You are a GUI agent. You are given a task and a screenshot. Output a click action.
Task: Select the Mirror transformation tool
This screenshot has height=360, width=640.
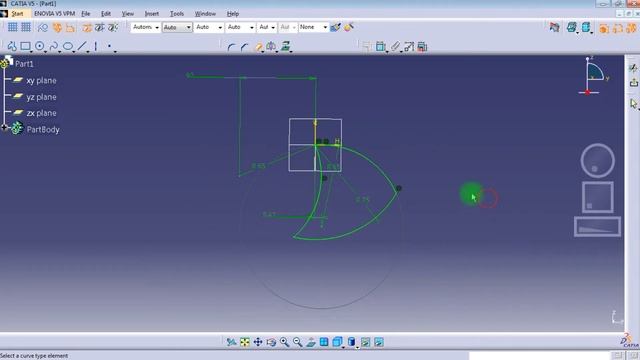[271, 47]
